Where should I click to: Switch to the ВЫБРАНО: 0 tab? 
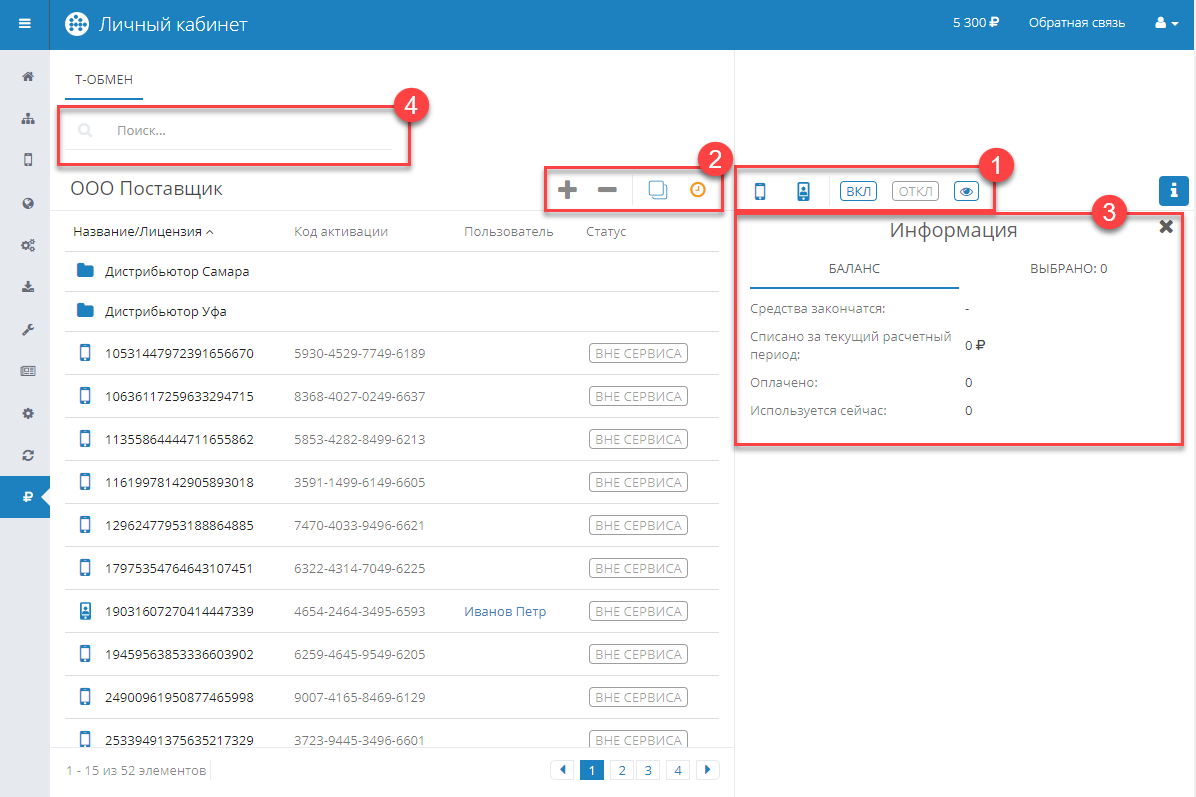click(1068, 269)
